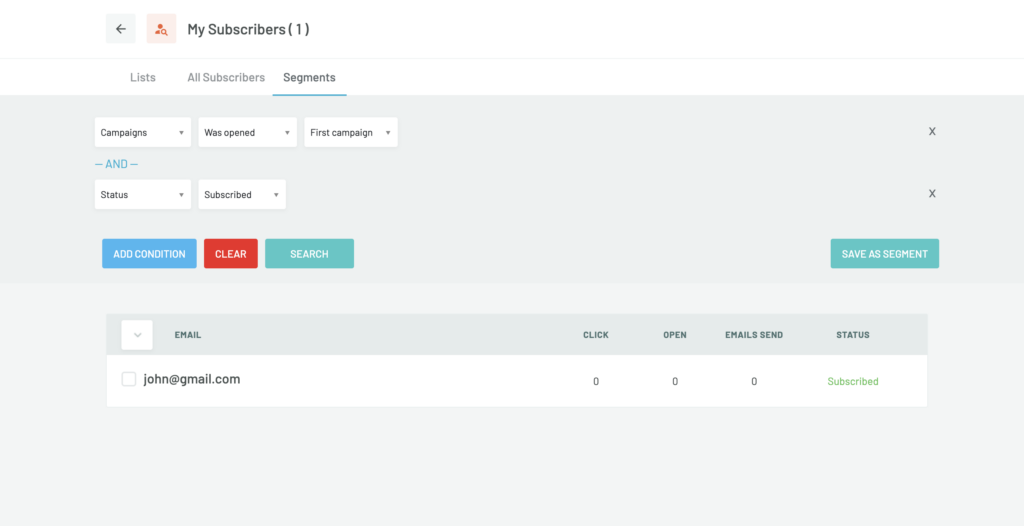Image resolution: width=1024 pixels, height=526 pixels.
Task: Expand the Subscribed value dropdown
Action: click(242, 195)
